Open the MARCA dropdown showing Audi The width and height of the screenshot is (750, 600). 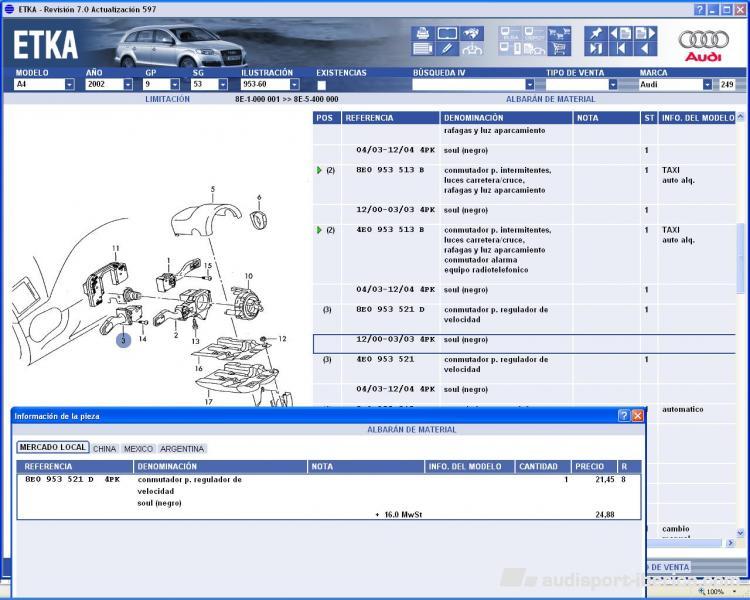tap(707, 85)
